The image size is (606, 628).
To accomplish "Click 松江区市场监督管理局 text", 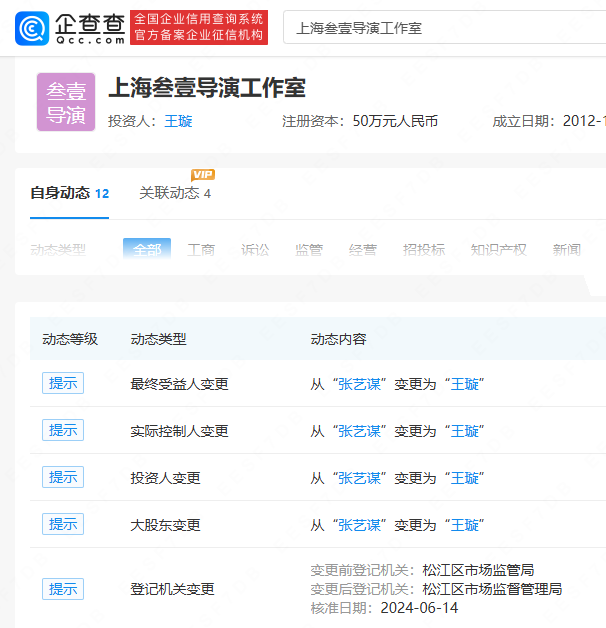I will [492, 589].
